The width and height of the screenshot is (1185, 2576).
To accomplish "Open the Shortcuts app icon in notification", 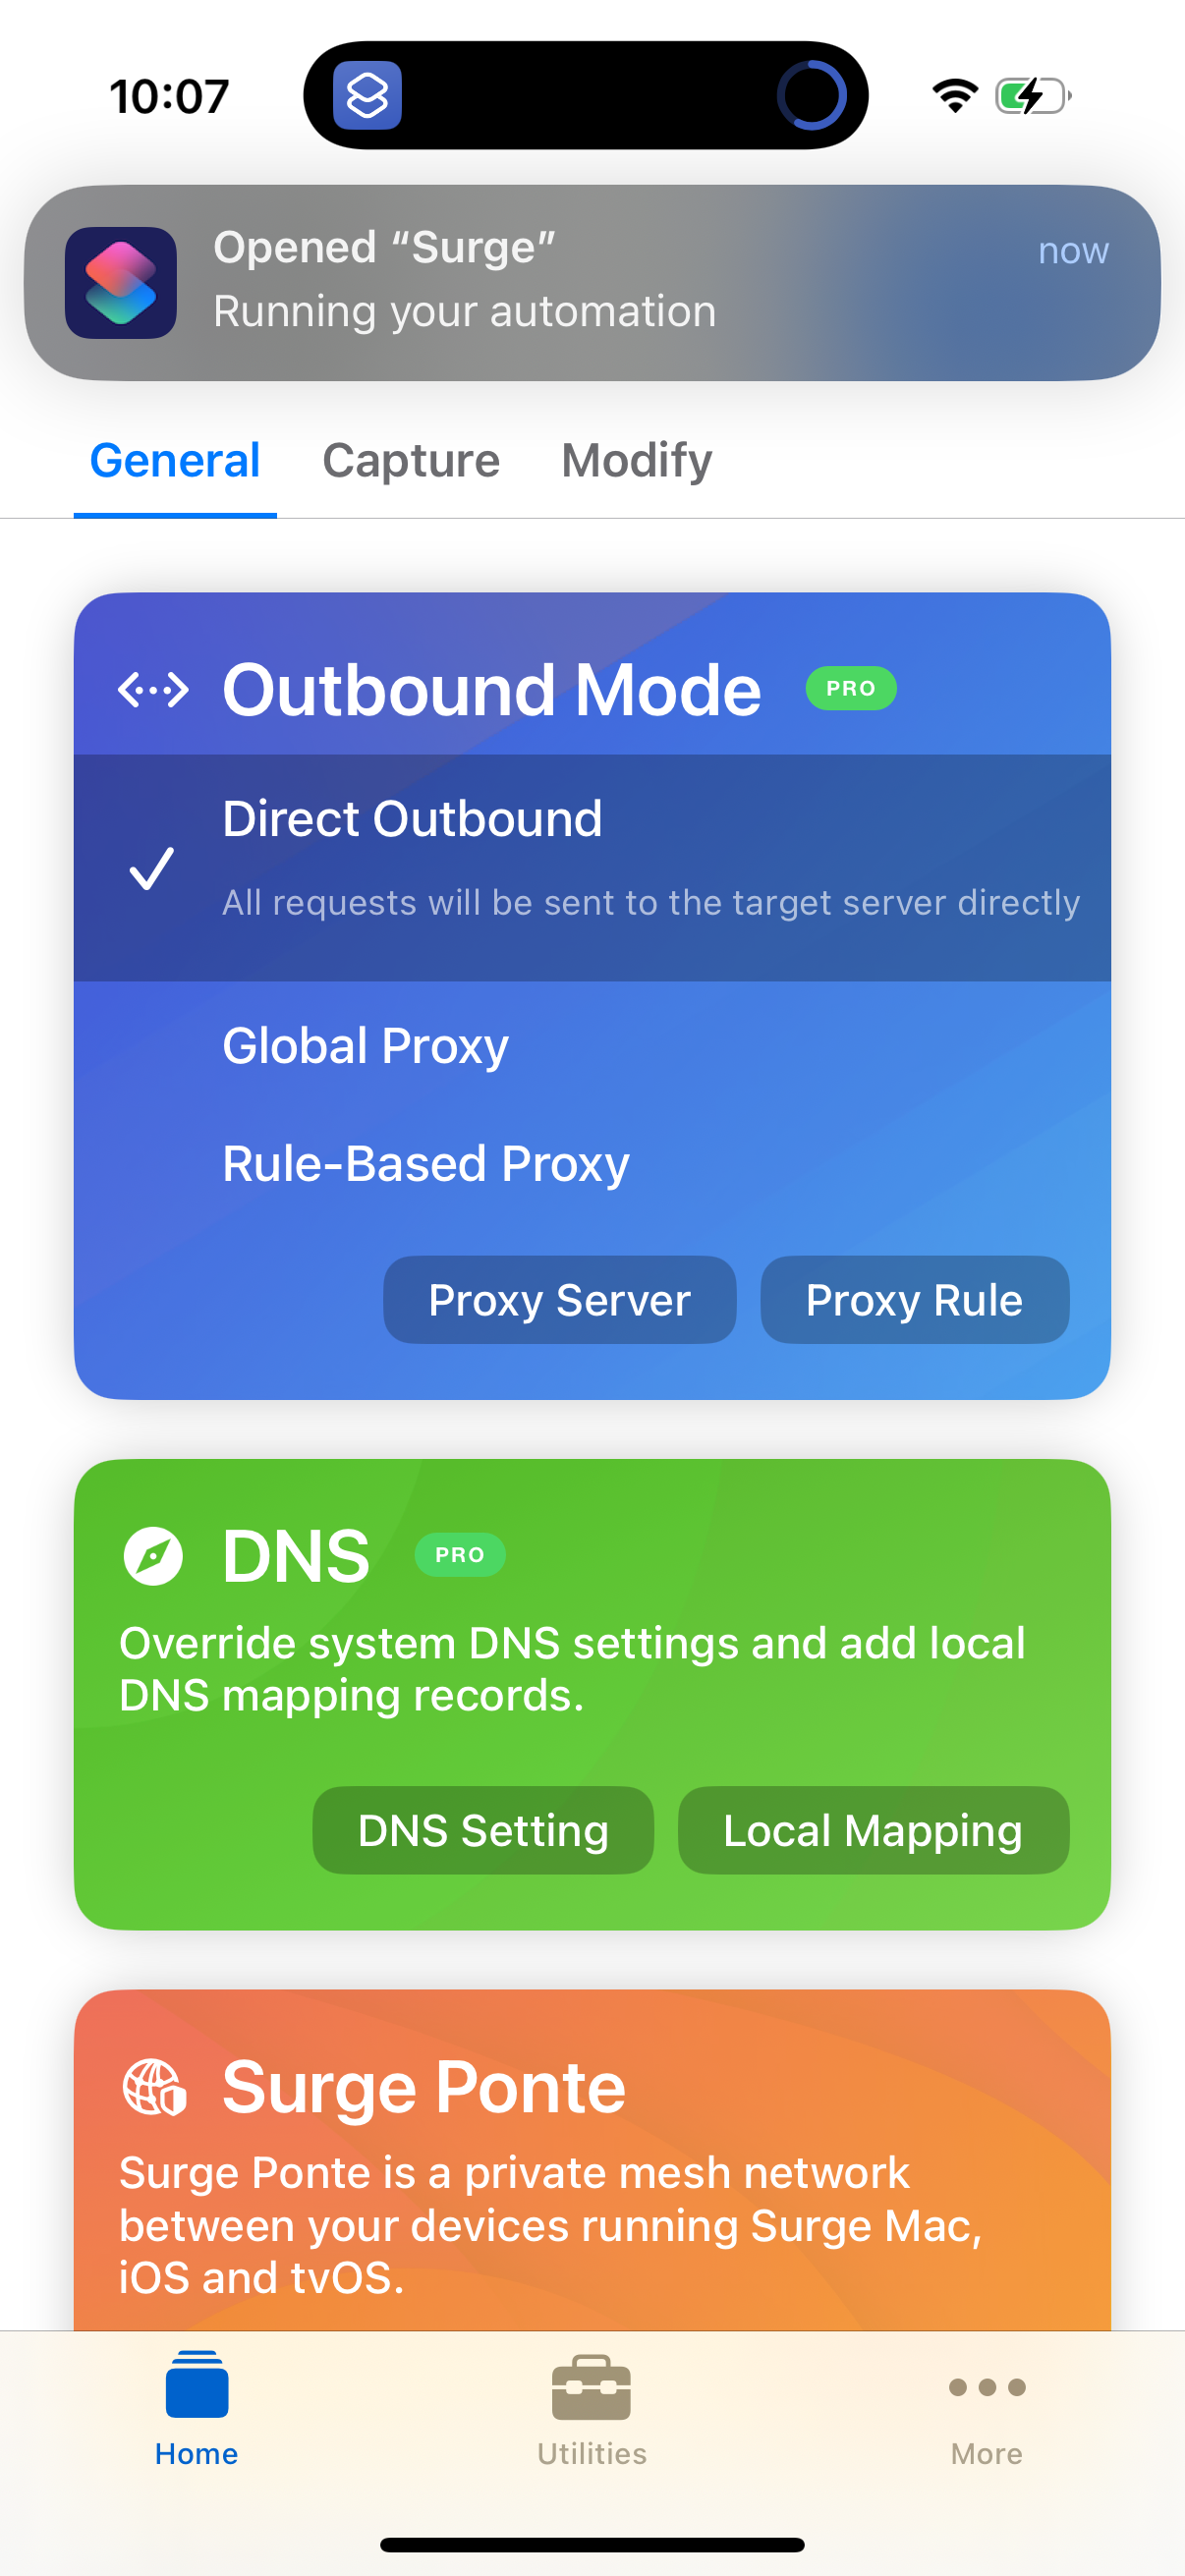I will pyautogui.click(x=121, y=283).
